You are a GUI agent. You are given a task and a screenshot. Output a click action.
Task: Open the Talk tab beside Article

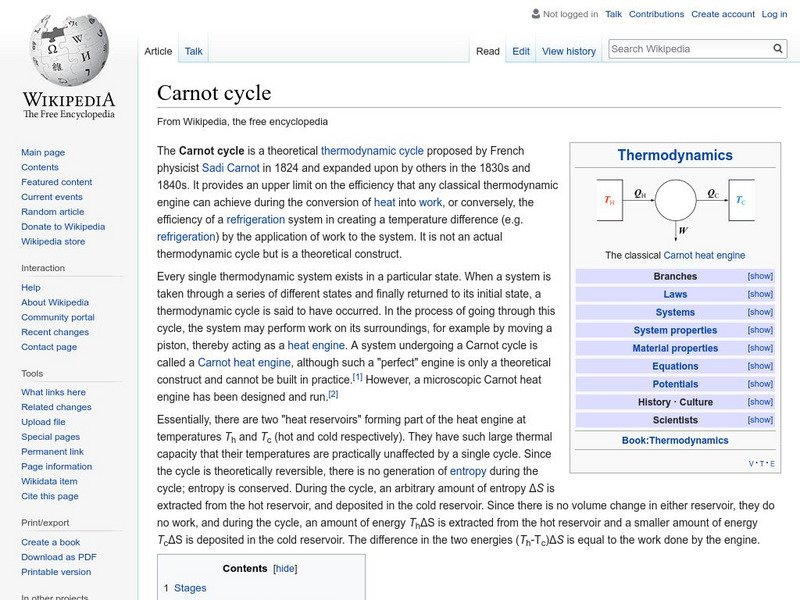point(193,51)
